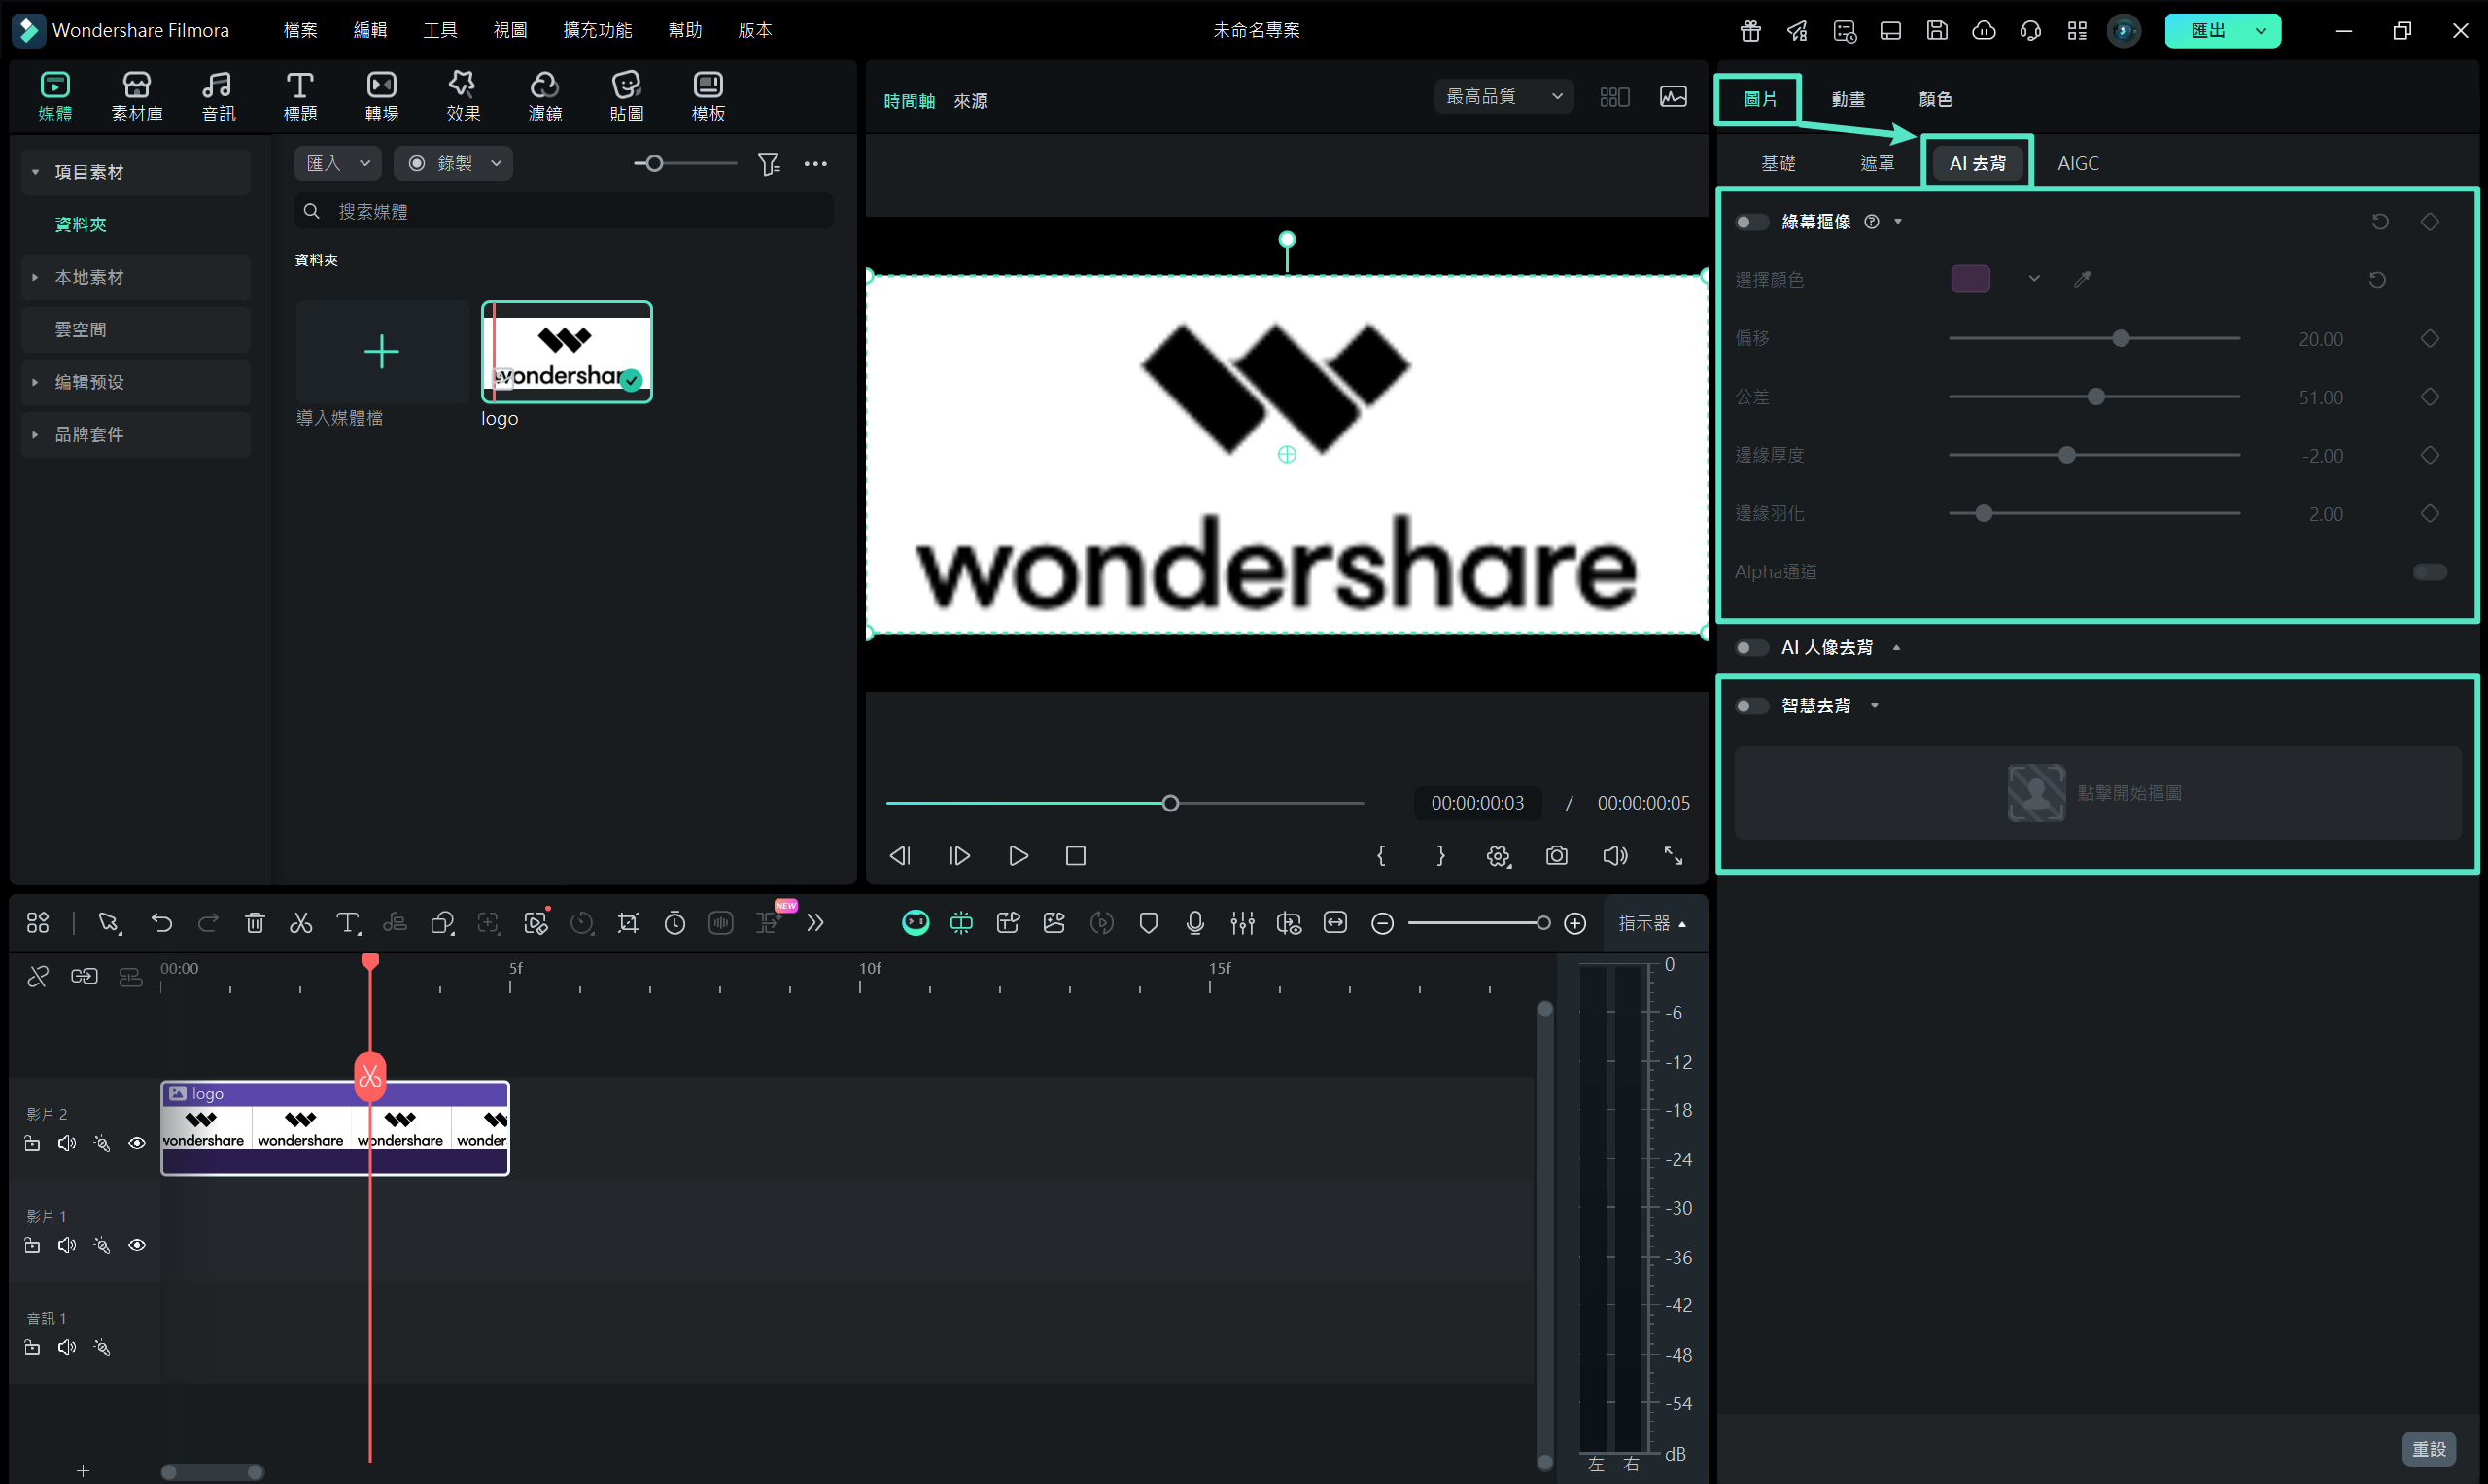Image resolution: width=2488 pixels, height=1484 pixels.
Task: Click the 偏移 offset slider handle
Action: [x=2121, y=339]
